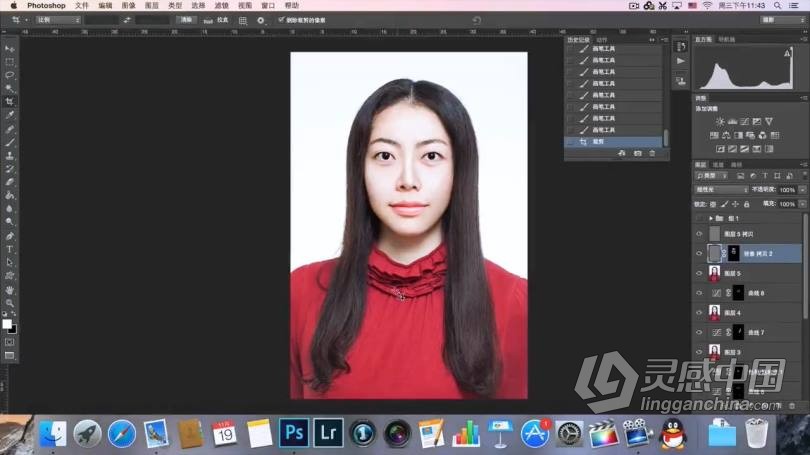Open crop overlay grid options
The image size is (810, 455).
[243, 20]
